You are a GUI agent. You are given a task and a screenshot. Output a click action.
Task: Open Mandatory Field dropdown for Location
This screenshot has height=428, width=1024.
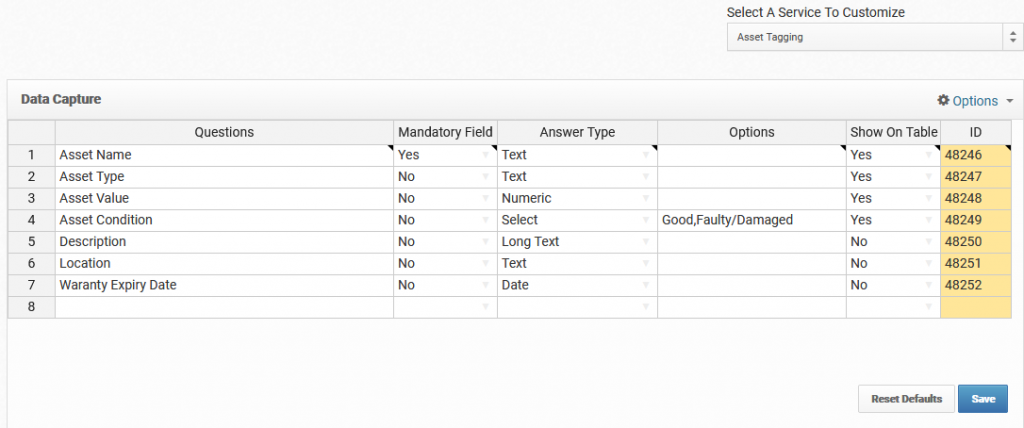coord(485,264)
